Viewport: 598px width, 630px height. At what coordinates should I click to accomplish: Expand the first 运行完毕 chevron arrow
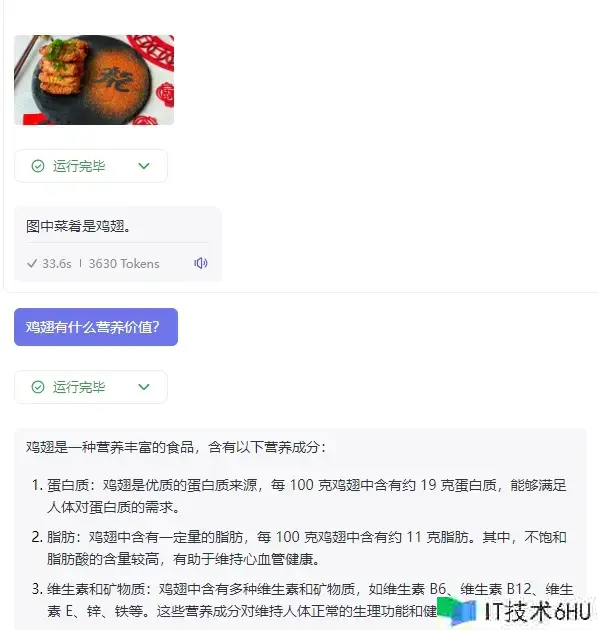tap(144, 166)
